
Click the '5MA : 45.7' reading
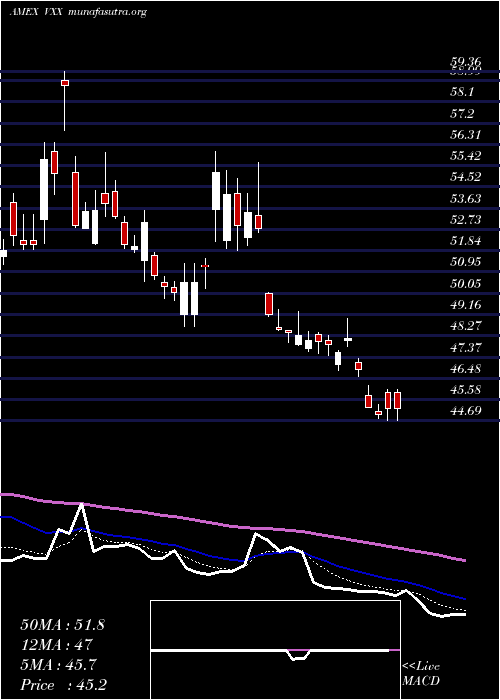[59, 665]
